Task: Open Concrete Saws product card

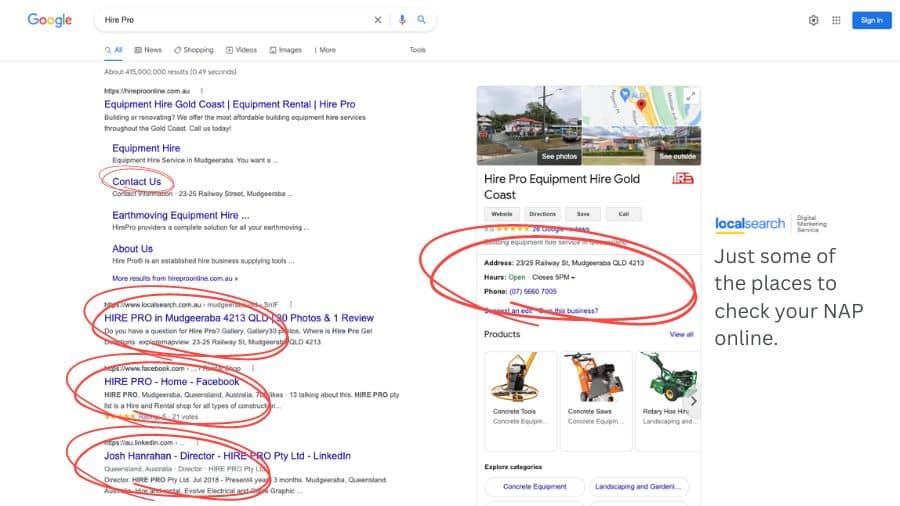Action: click(596, 401)
